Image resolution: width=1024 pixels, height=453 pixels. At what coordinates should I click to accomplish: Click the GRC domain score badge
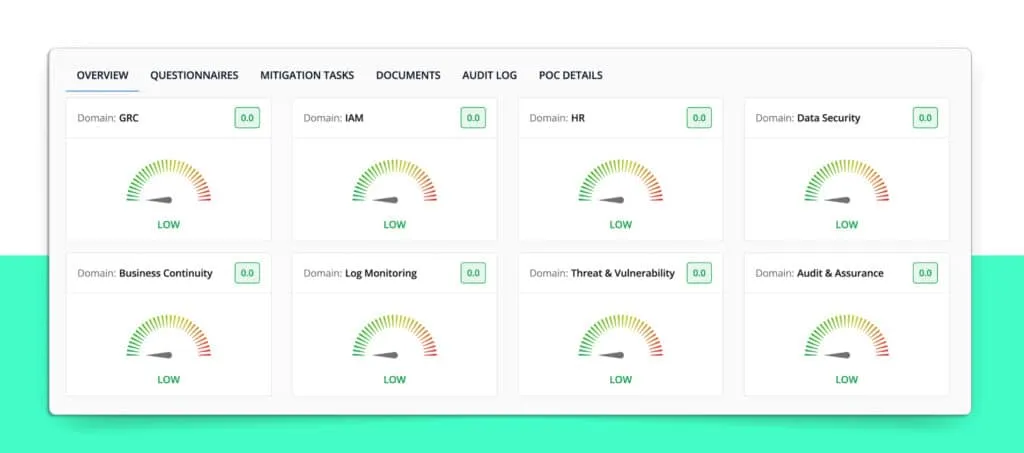[x=248, y=118]
